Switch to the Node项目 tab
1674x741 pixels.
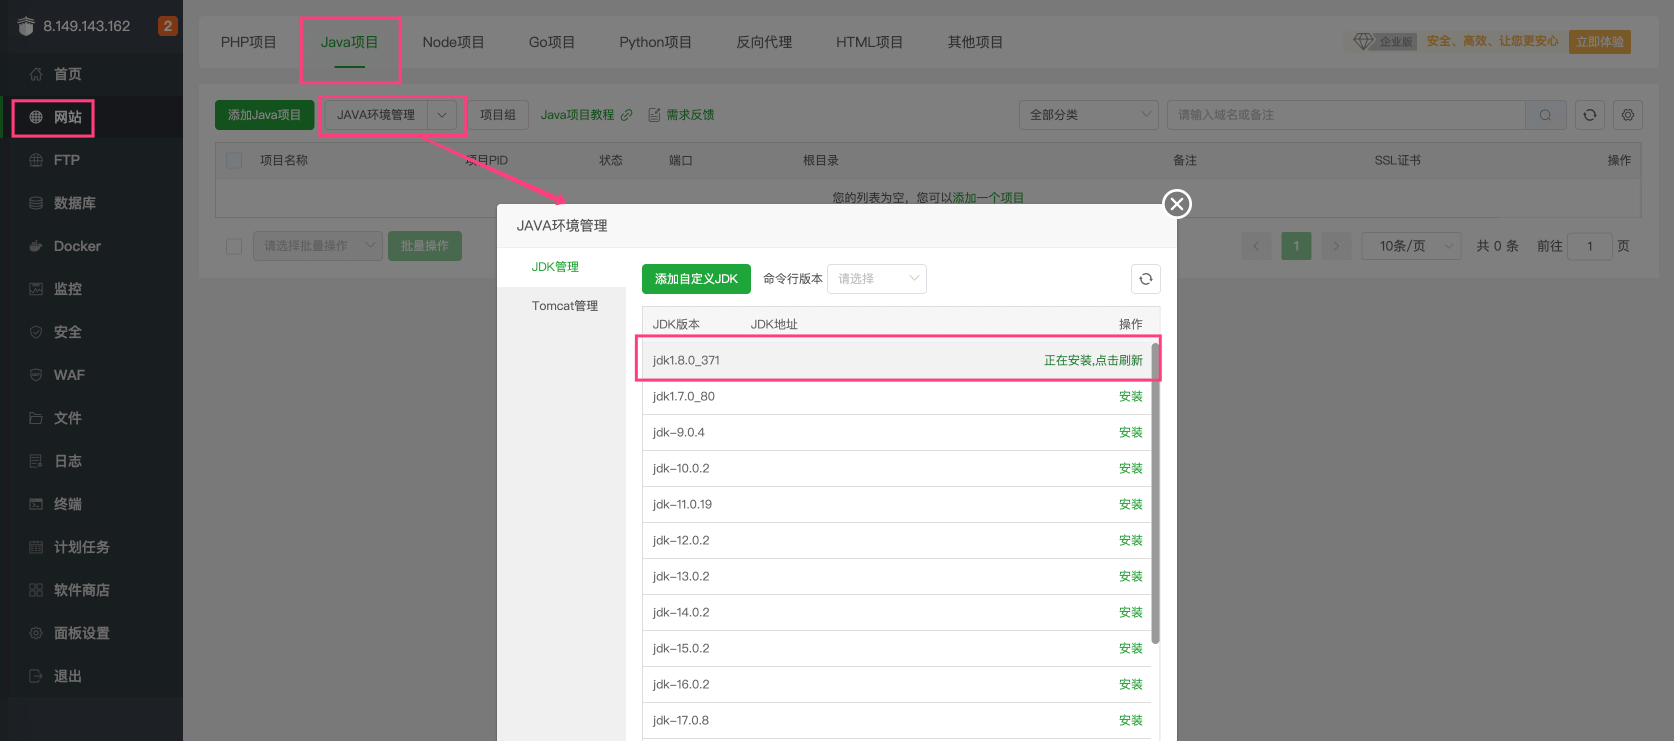[453, 42]
